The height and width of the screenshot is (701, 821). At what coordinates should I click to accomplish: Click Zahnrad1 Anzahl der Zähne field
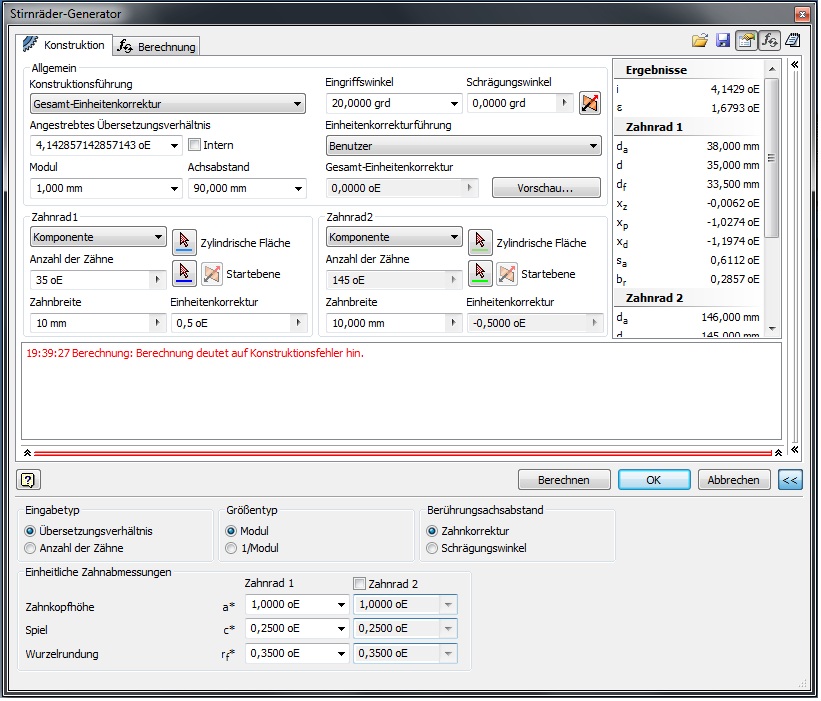click(92, 281)
